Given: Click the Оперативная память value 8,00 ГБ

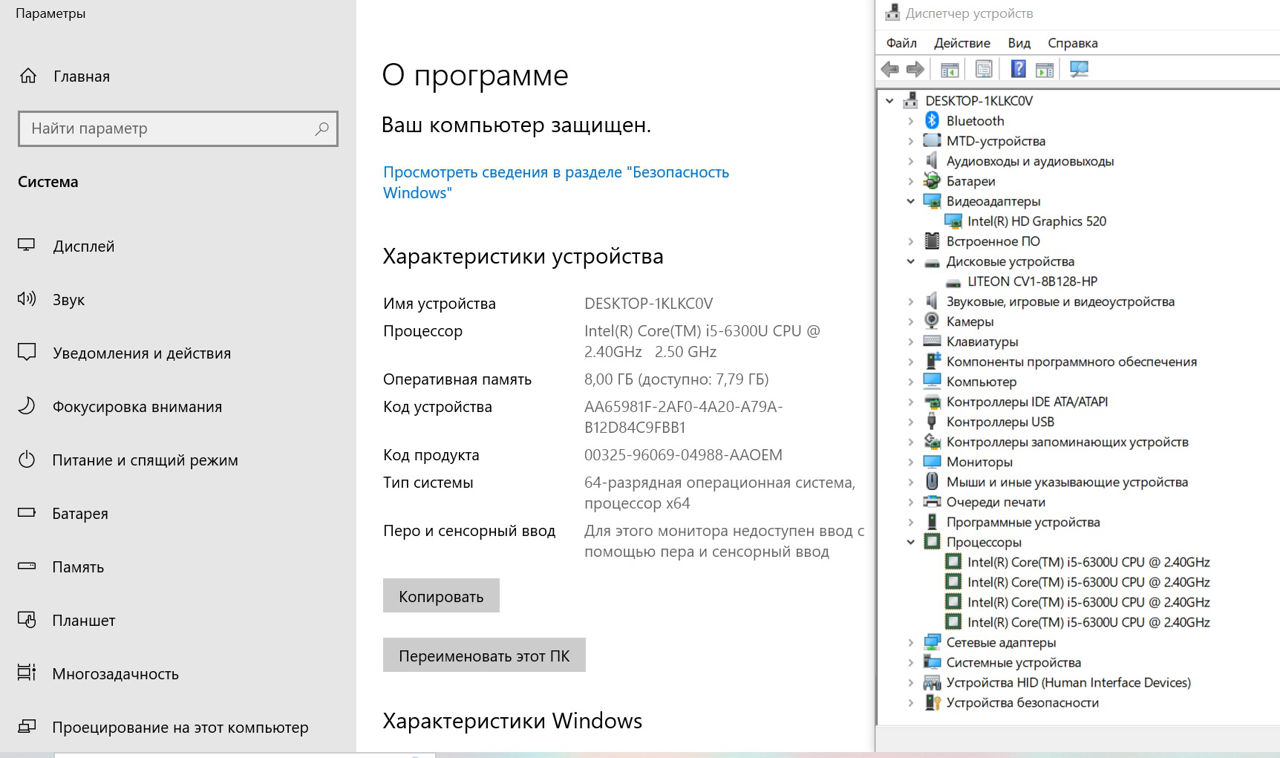Looking at the screenshot, I should [676, 379].
